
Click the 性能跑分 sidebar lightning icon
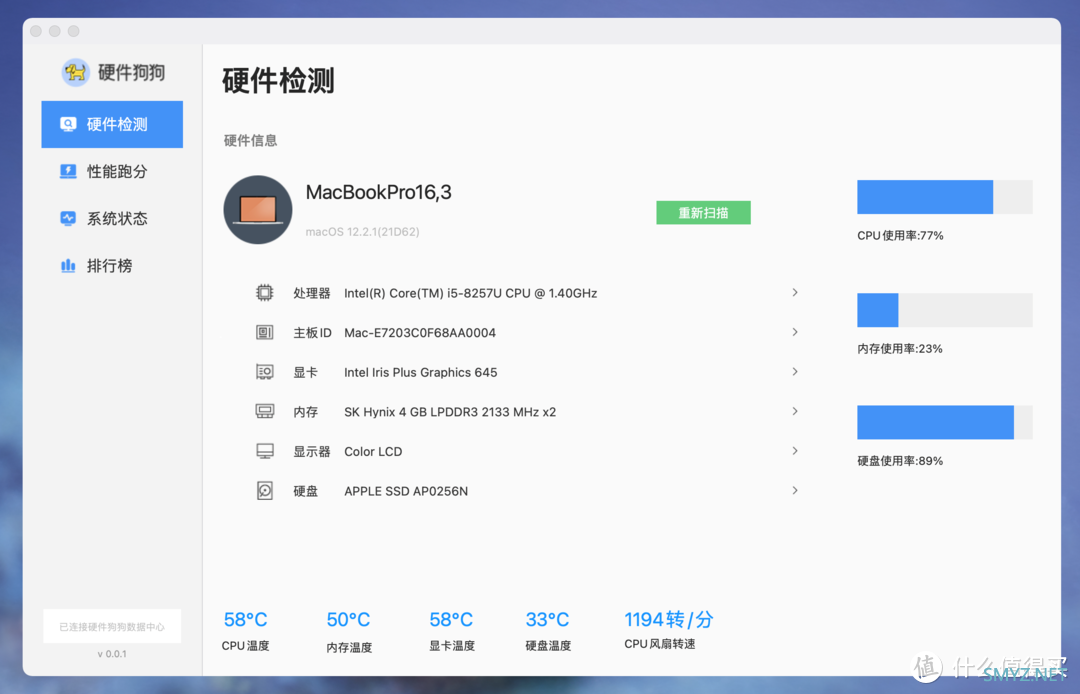point(68,171)
